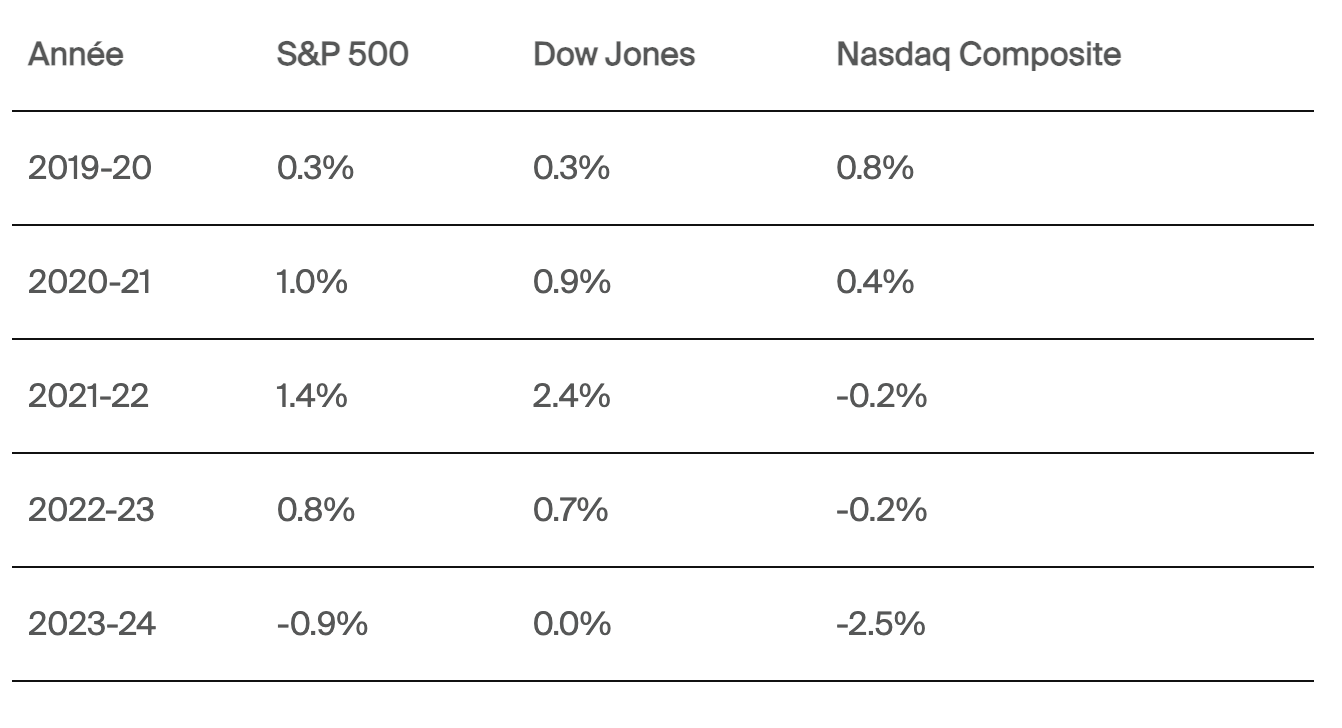Select Nasdaq Composite 0.4% cell

pyautogui.click(x=875, y=283)
